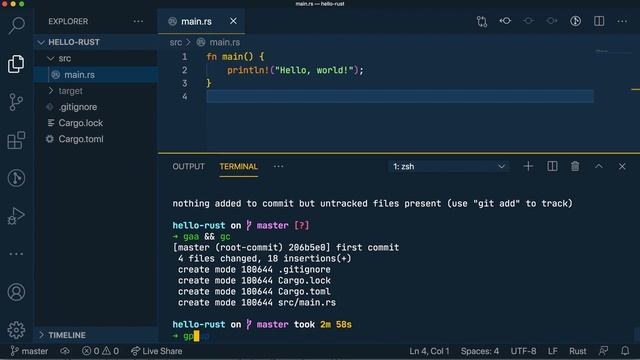The height and width of the screenshot is (360, 640).
Task: Open the terminal selector dropdown 1: zsh
Action: coord(449,167)
